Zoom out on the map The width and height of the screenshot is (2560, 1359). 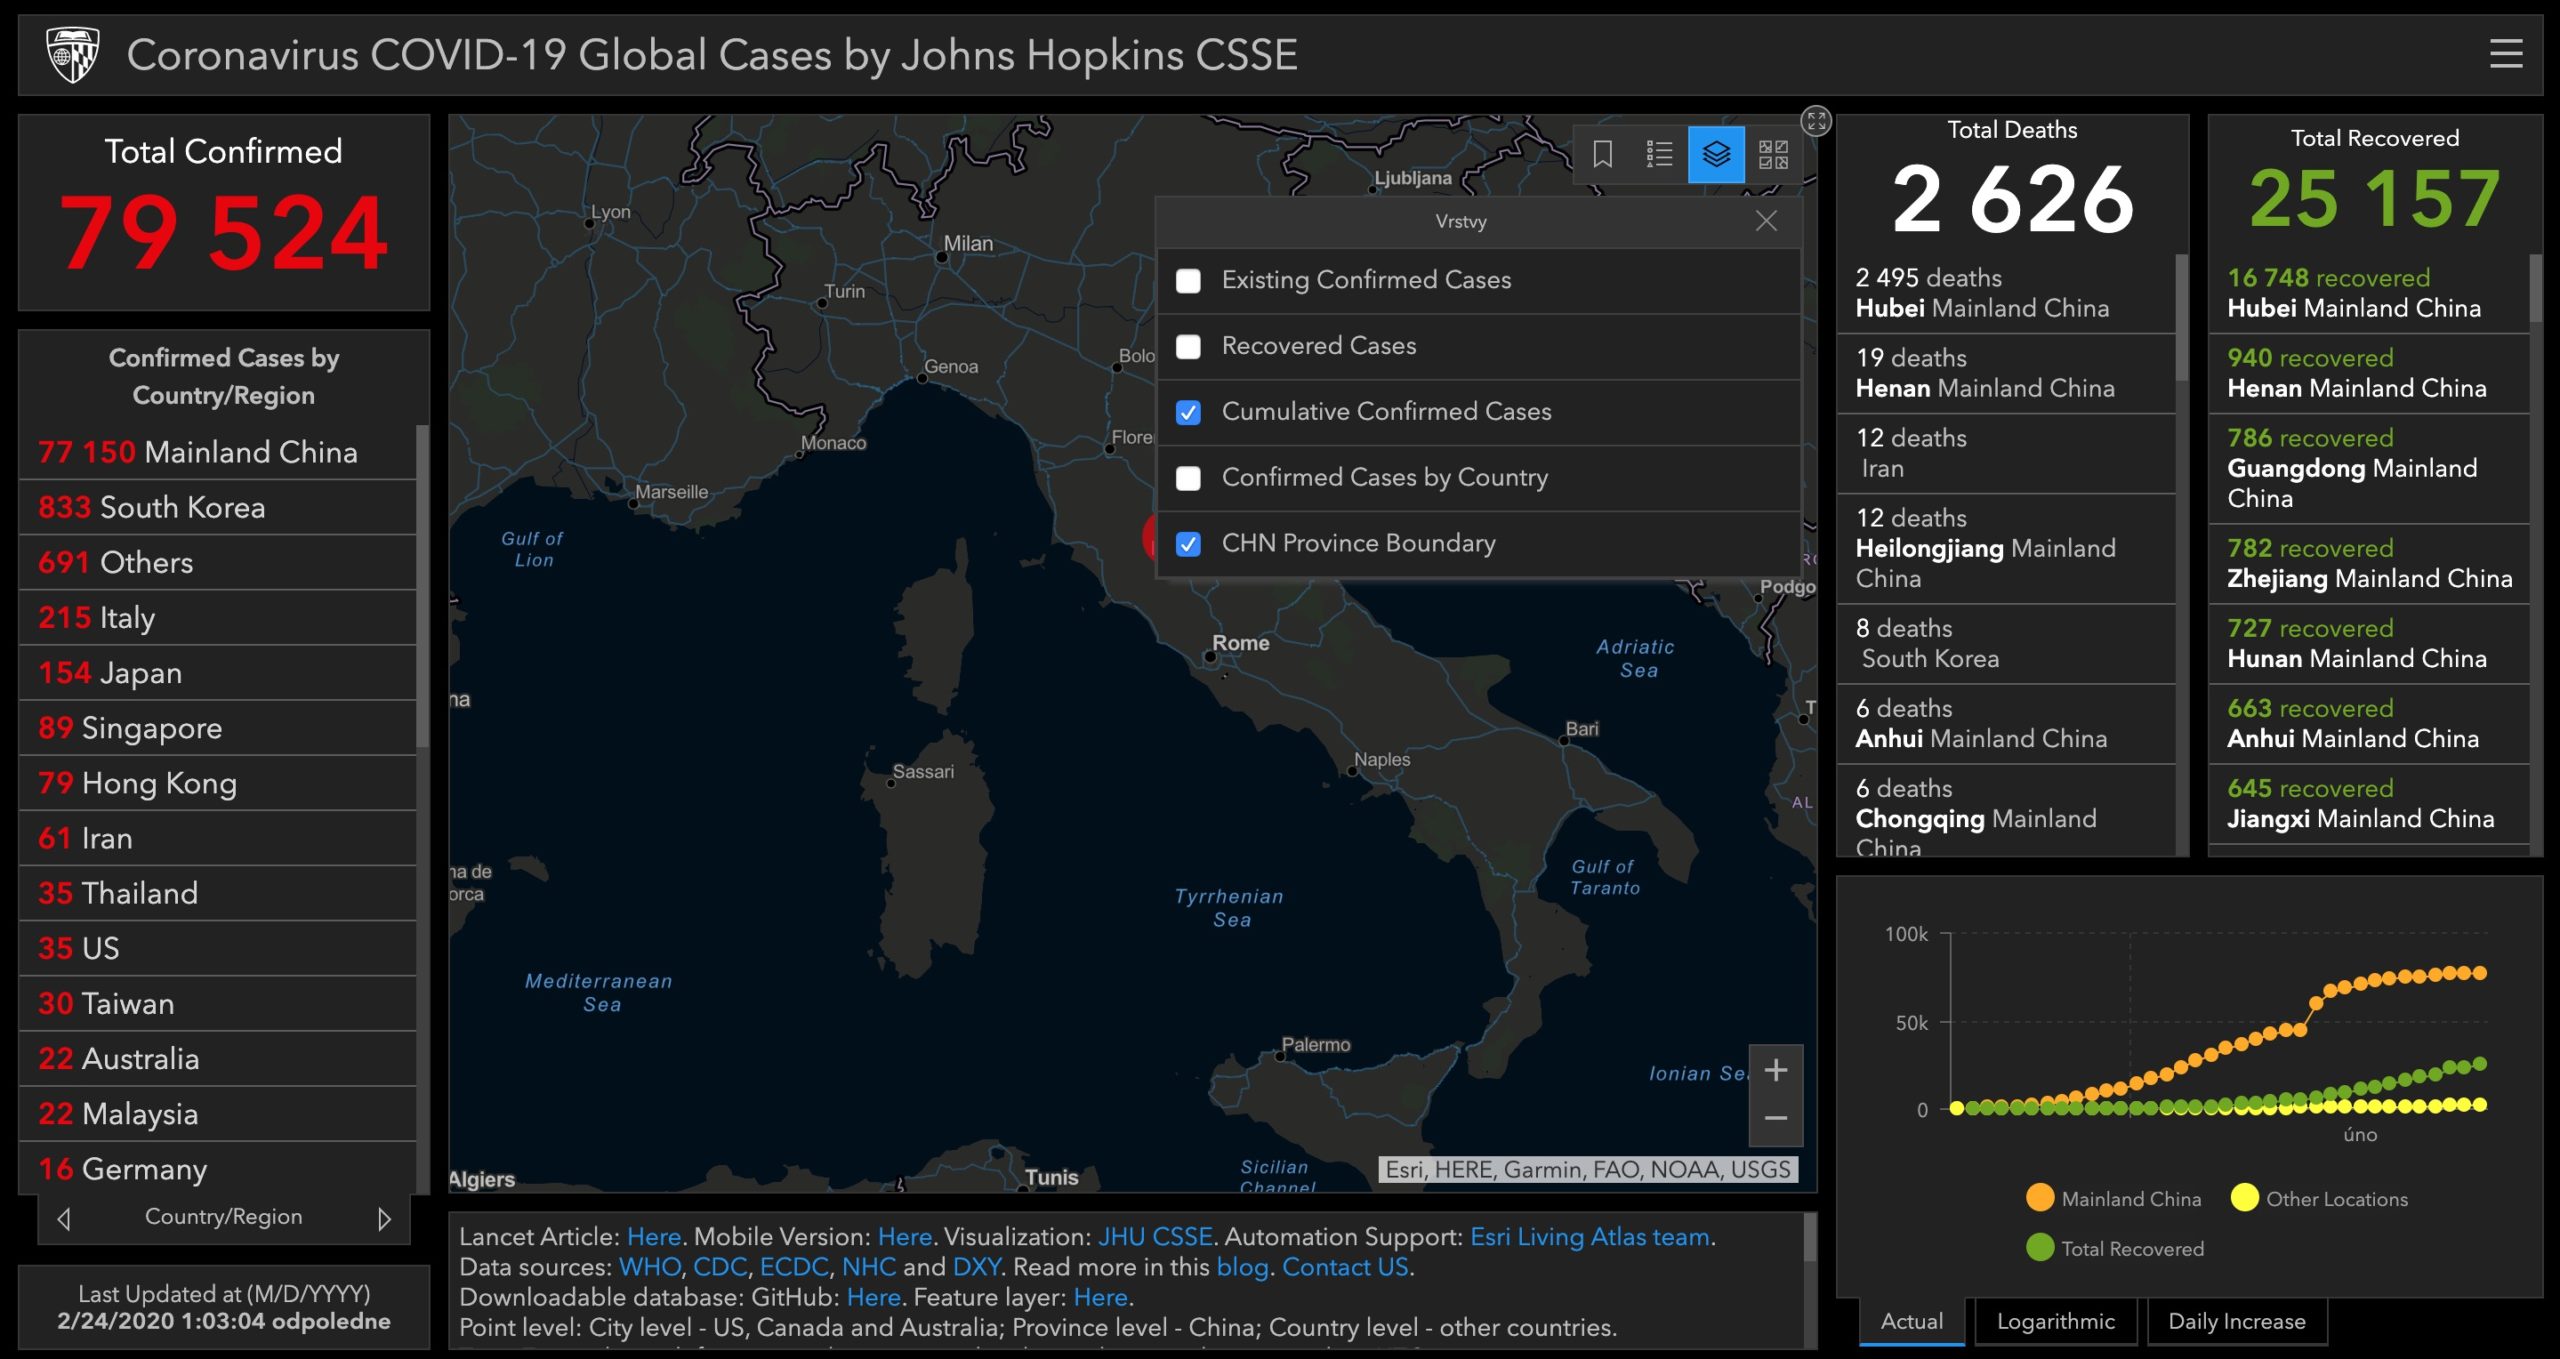coord(1776,1119)
